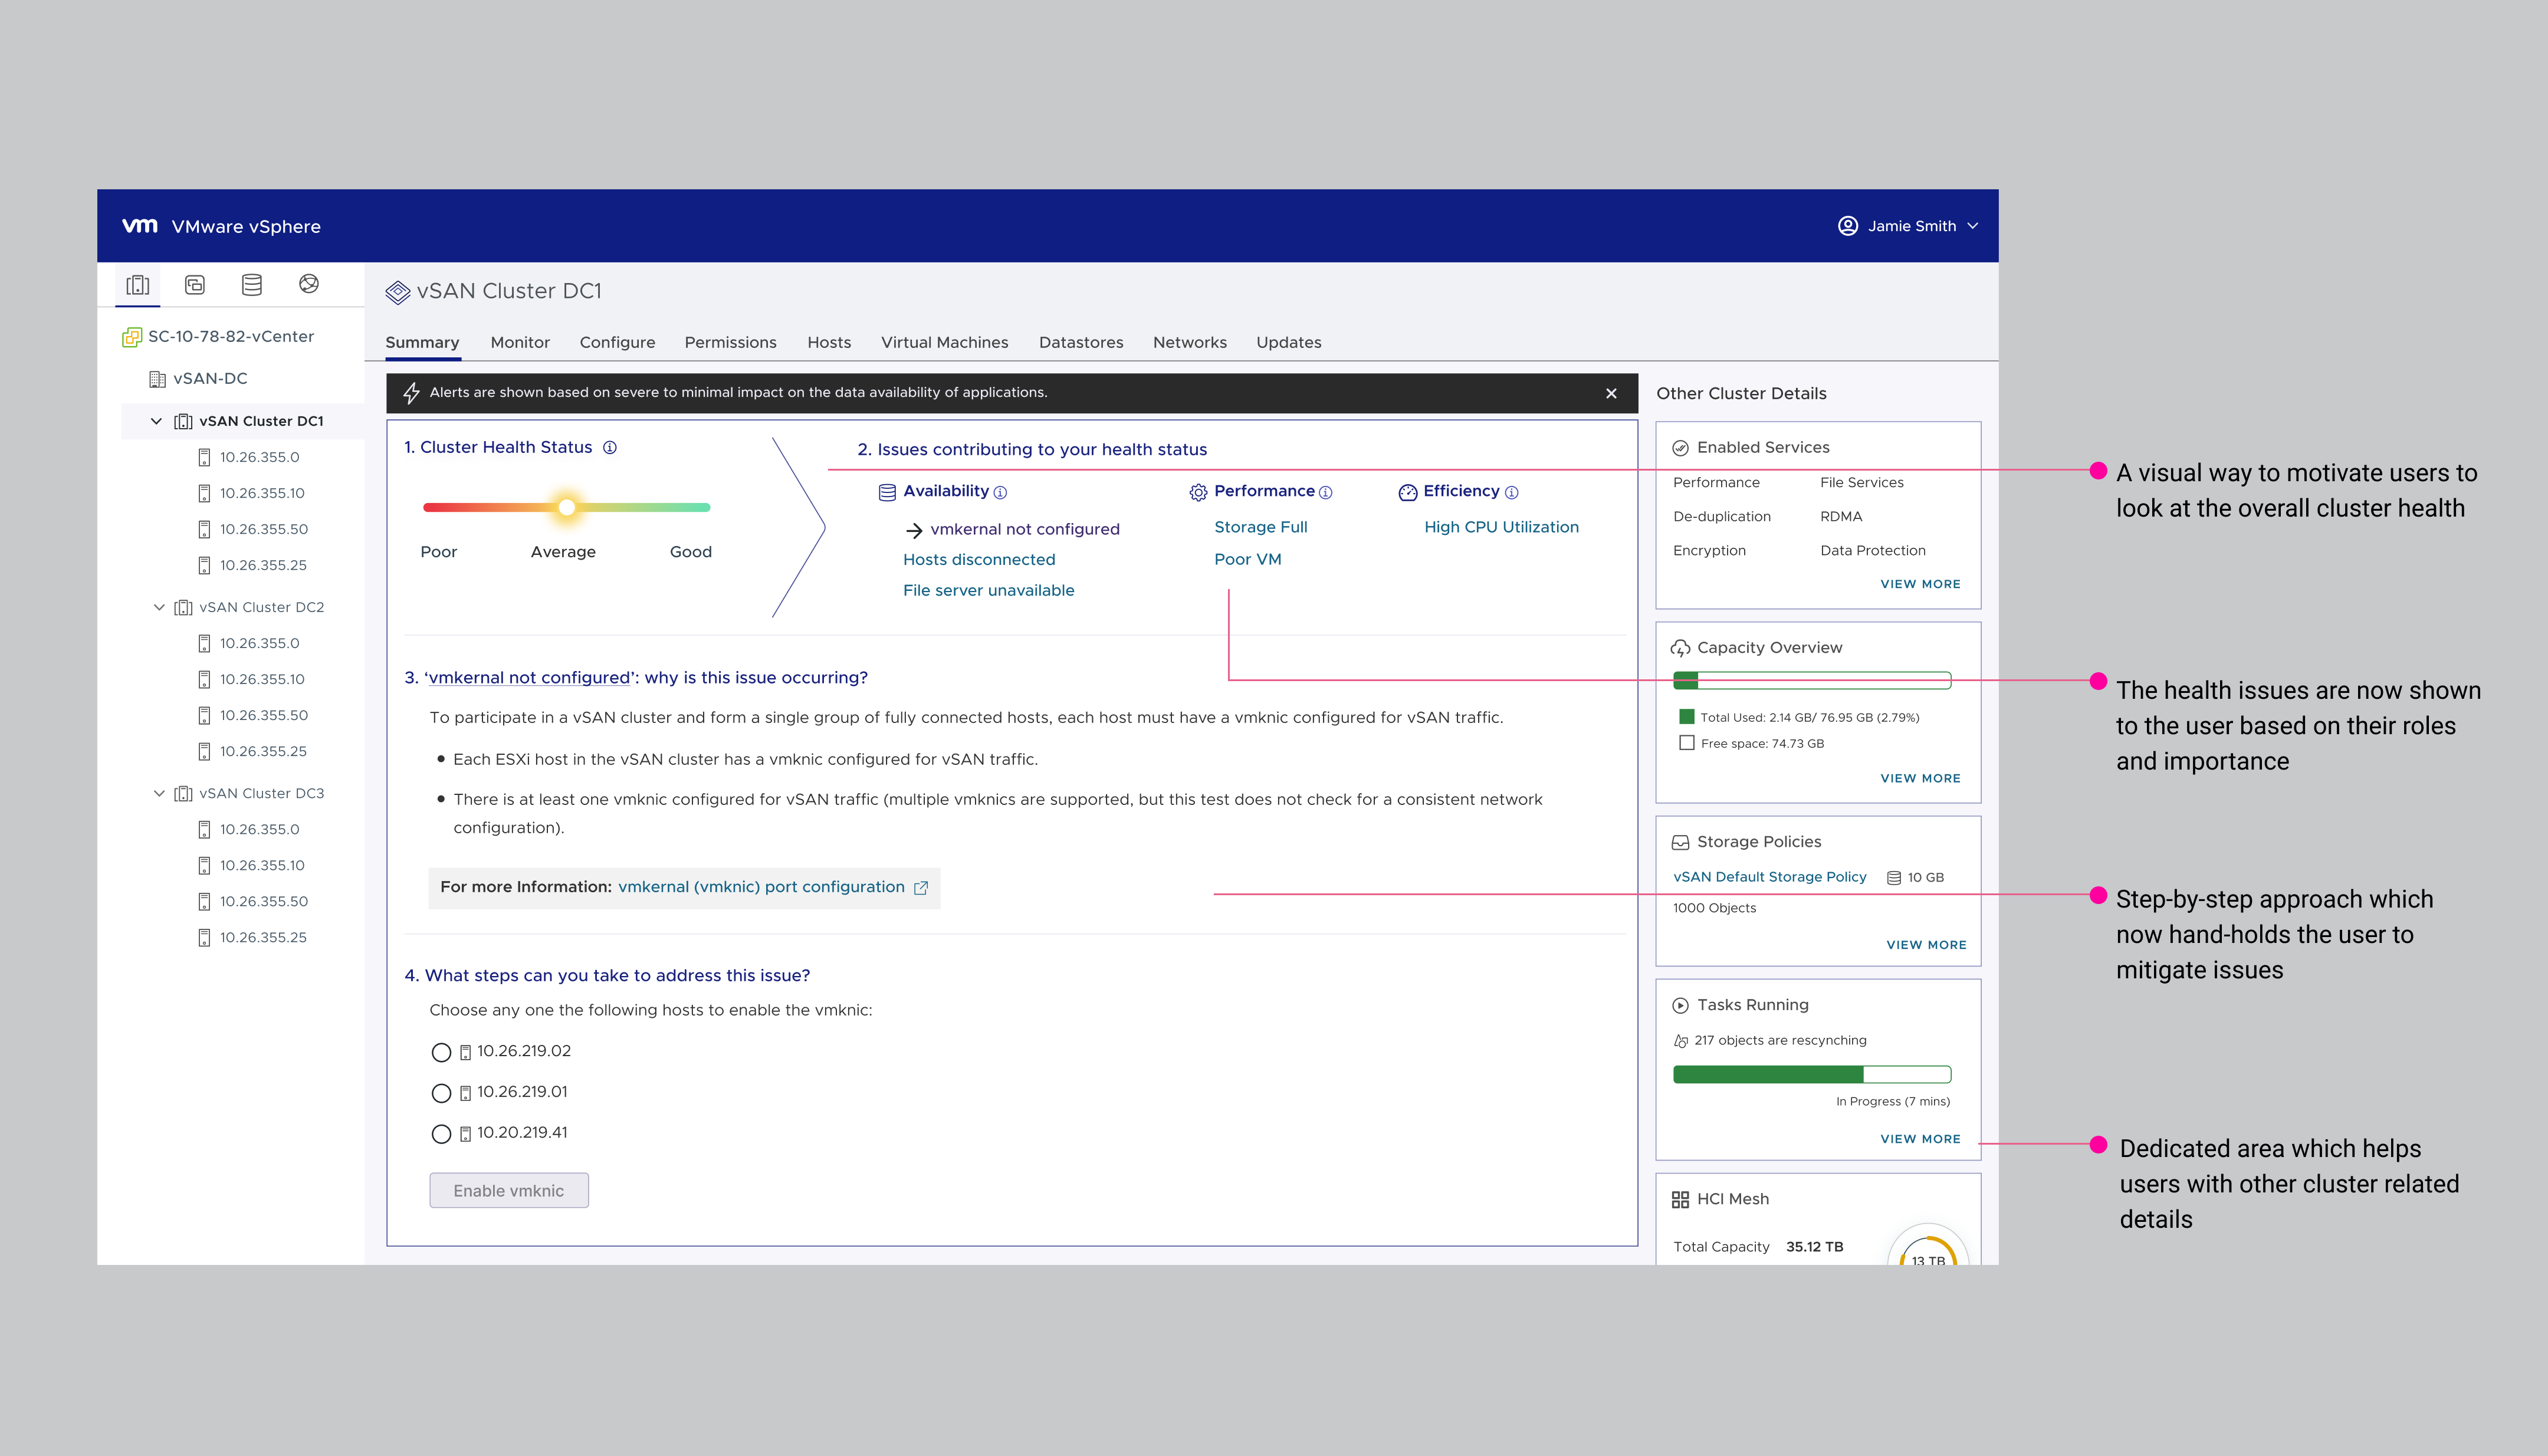Image resolution: width=2548 pixels, height=1456 pixels.
Task: Click the info icon next to Cluster Health Status
Action: point(610,448)
